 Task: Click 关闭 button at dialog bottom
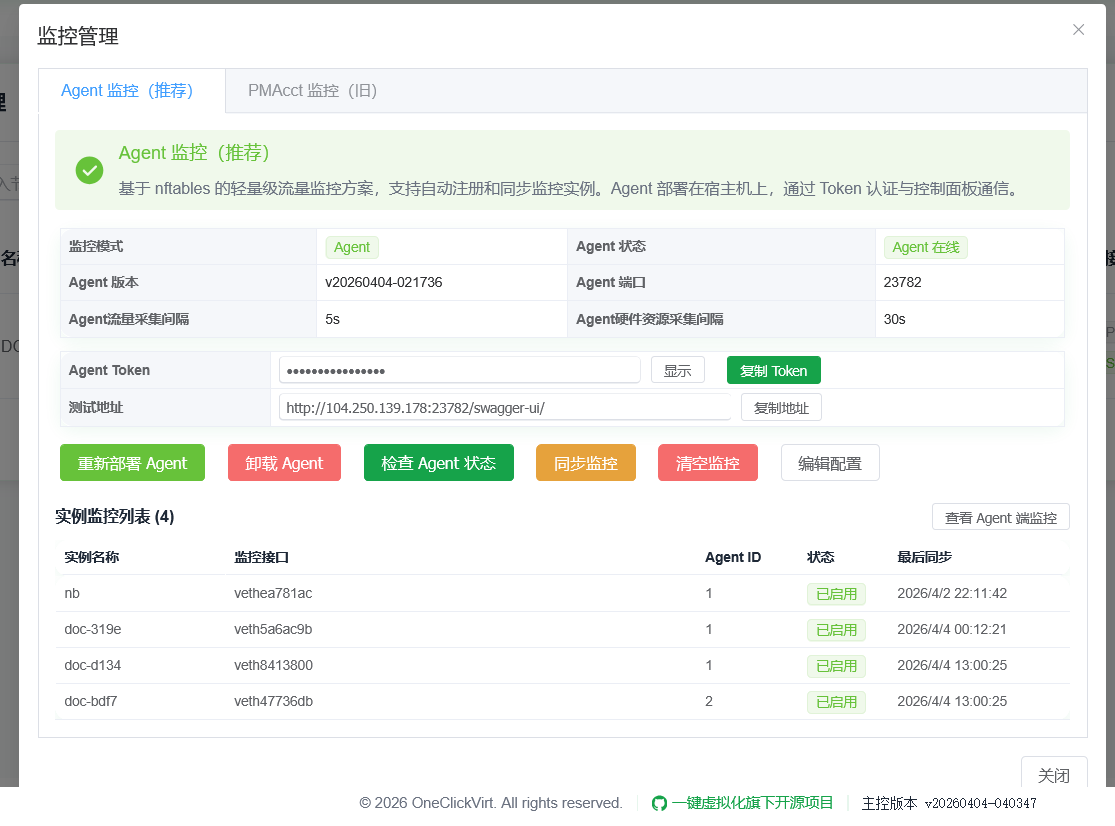(1053, 775)
